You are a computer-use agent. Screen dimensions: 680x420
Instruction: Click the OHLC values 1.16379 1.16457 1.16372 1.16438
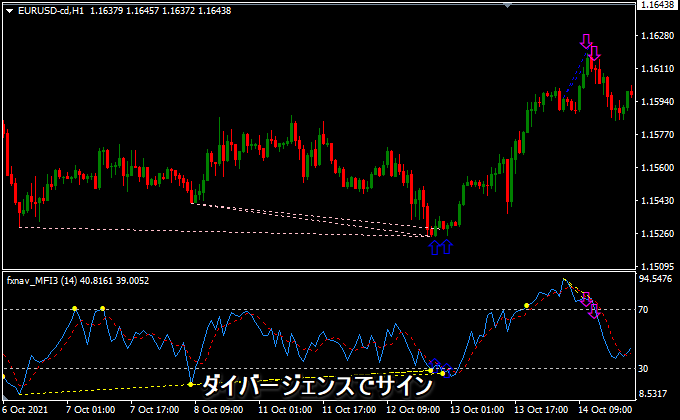160,11
